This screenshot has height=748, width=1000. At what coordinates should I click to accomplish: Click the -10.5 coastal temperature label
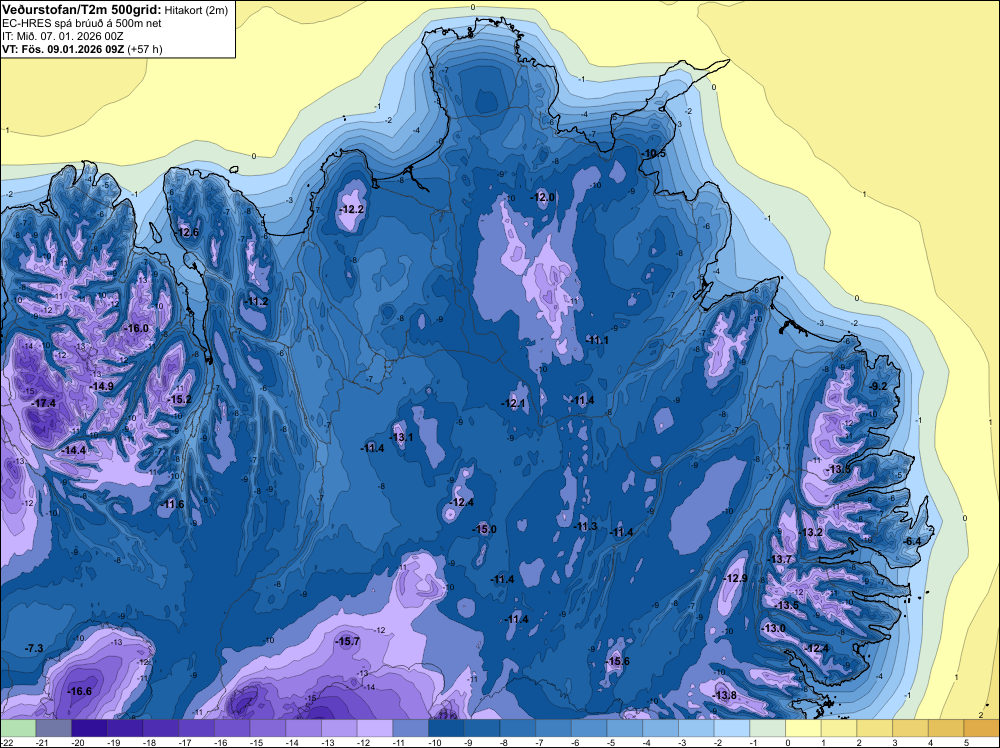pos(654,154)
